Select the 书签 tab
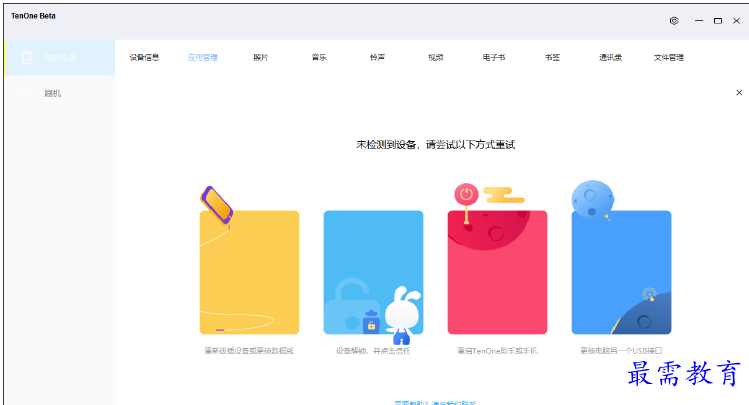The width and height of the screenshot is (749, 405). [552, 57]
